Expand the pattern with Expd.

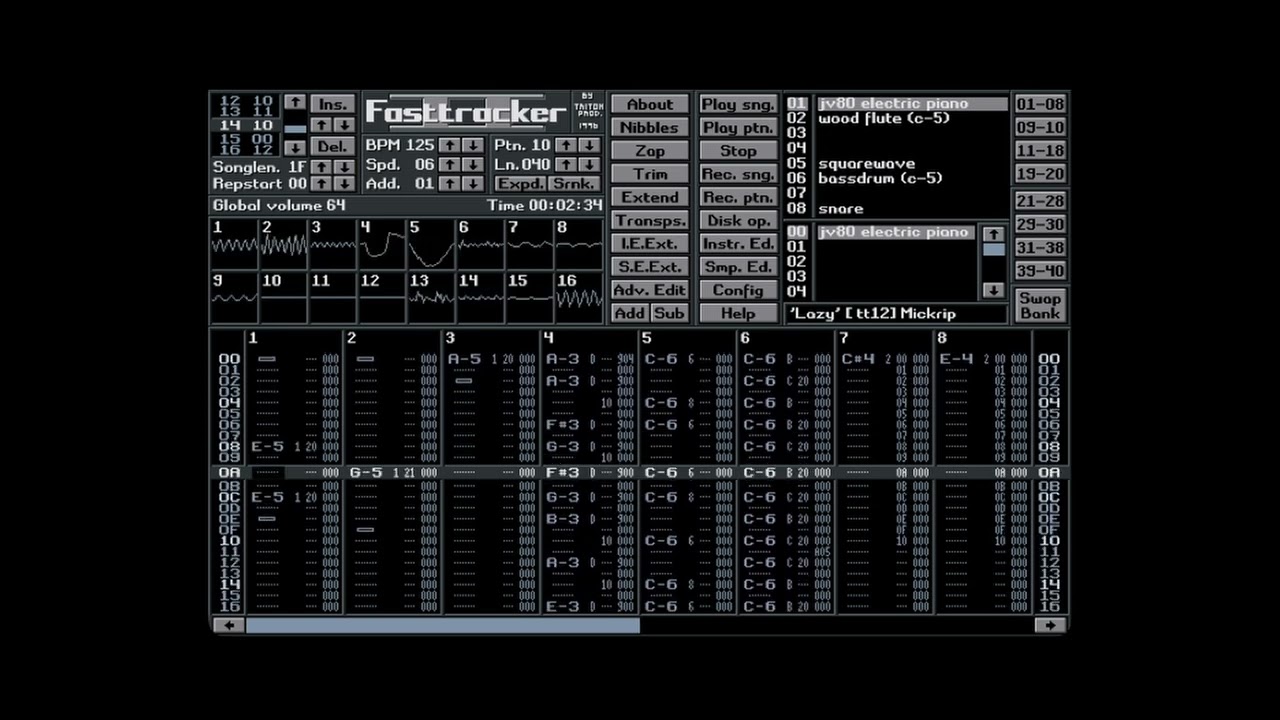[x=520, y=184]
